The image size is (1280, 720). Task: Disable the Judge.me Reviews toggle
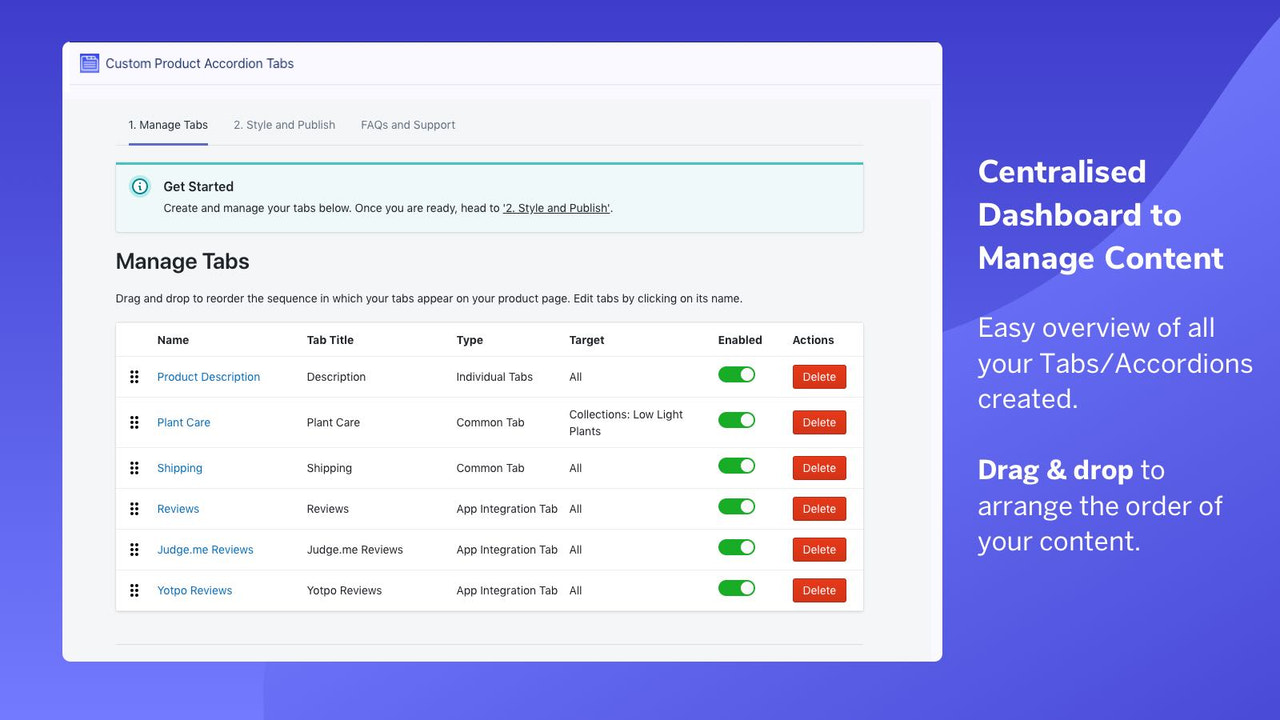737,548
